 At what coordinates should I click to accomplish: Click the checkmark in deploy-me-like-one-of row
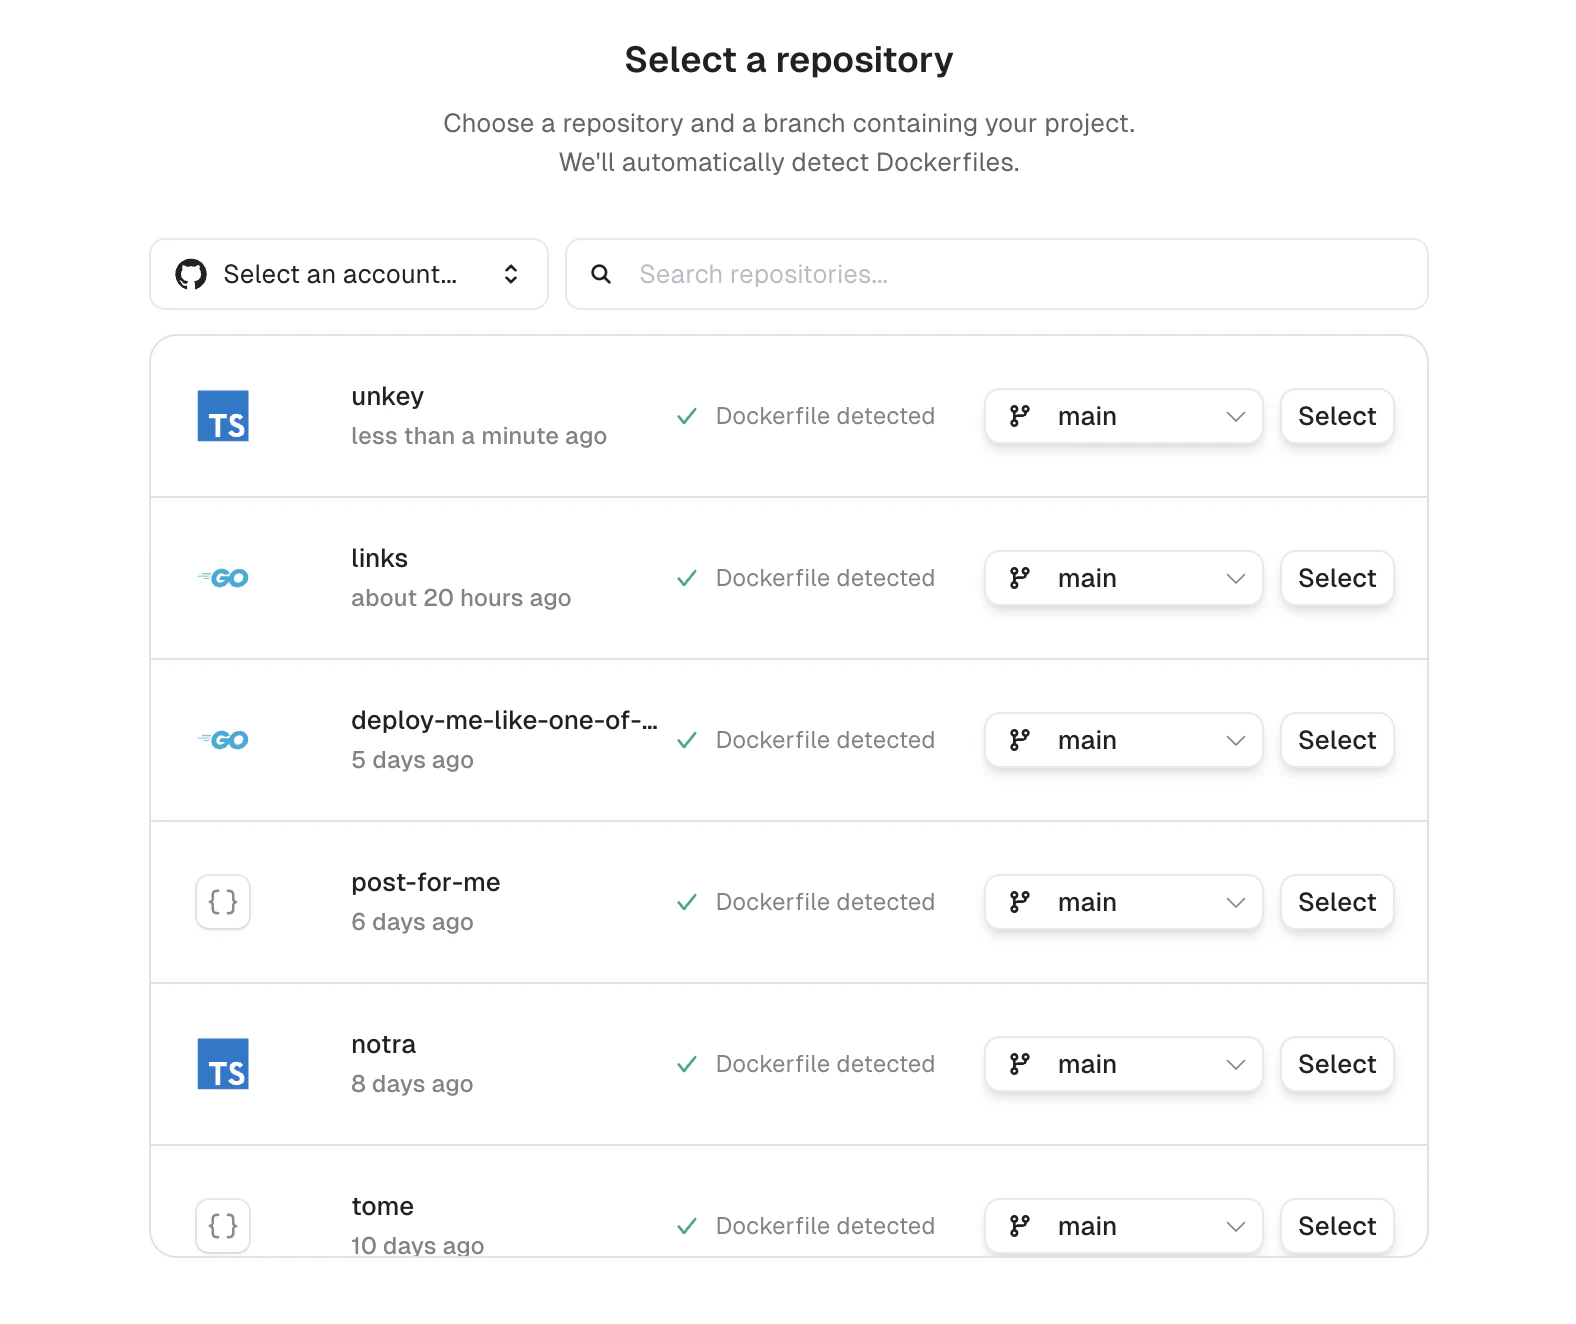[687, 740]
